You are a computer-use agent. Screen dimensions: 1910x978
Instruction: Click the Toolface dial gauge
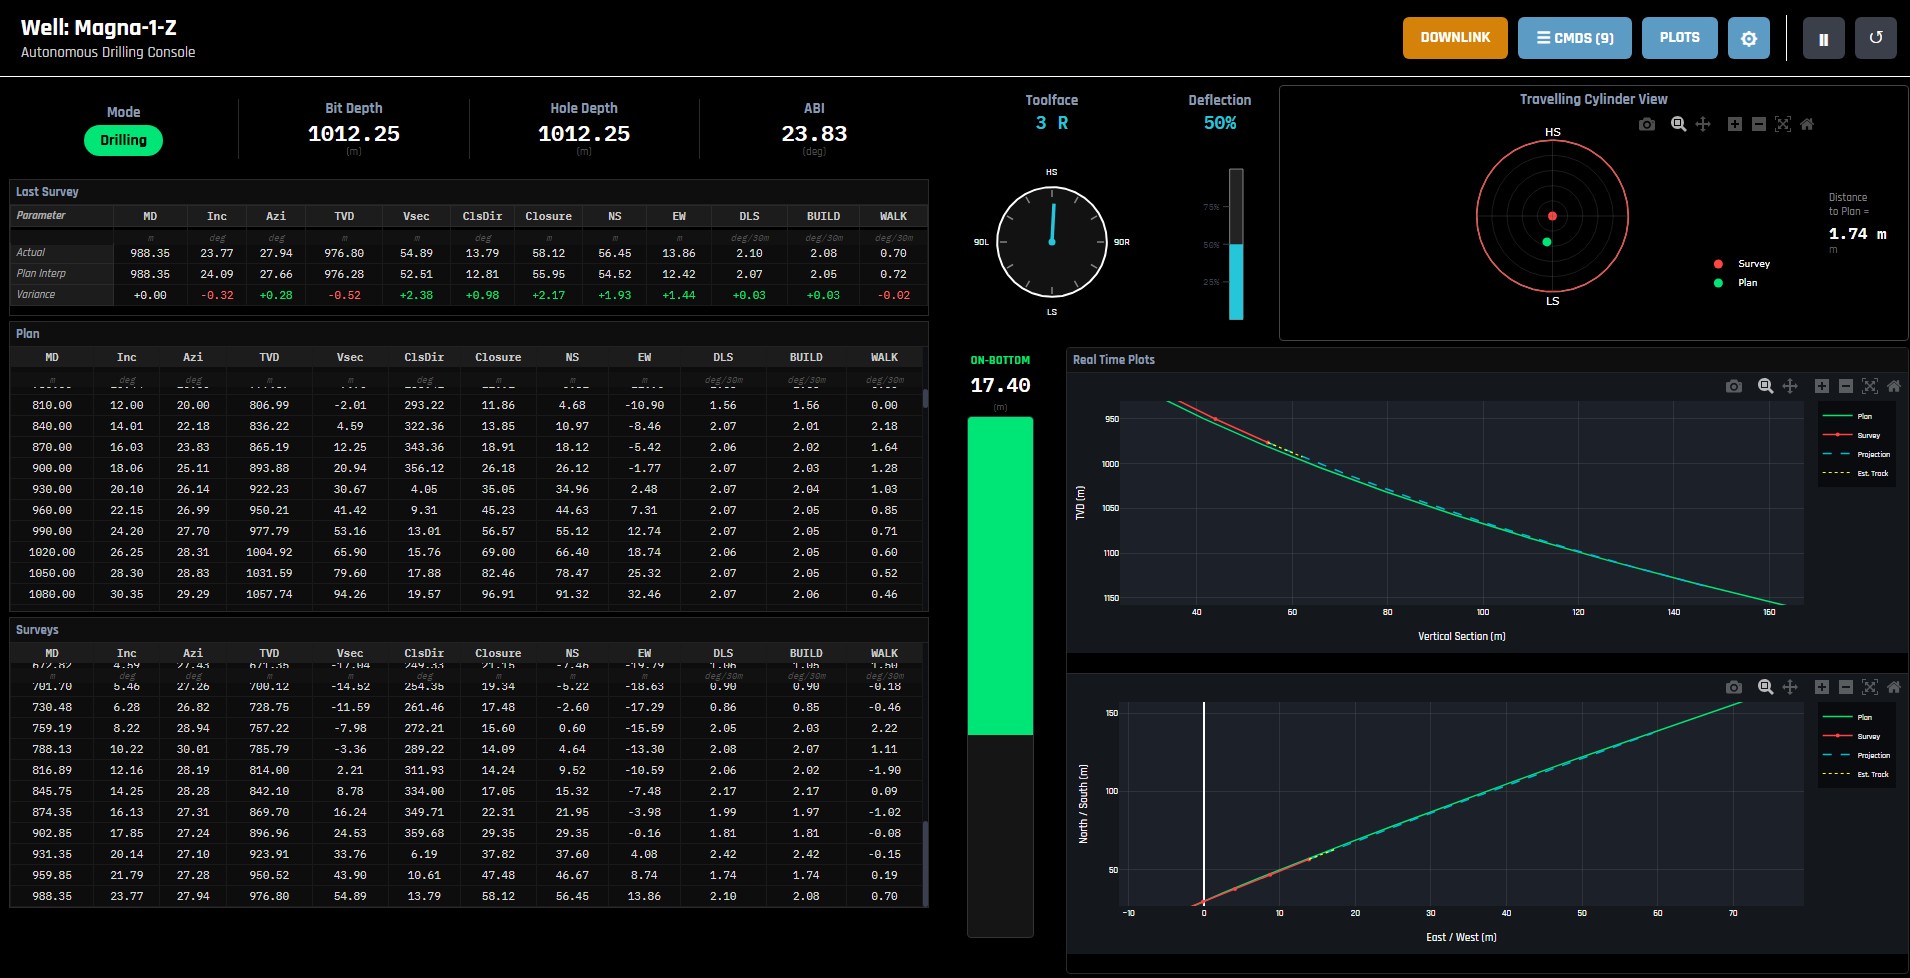click(1052, 242)
